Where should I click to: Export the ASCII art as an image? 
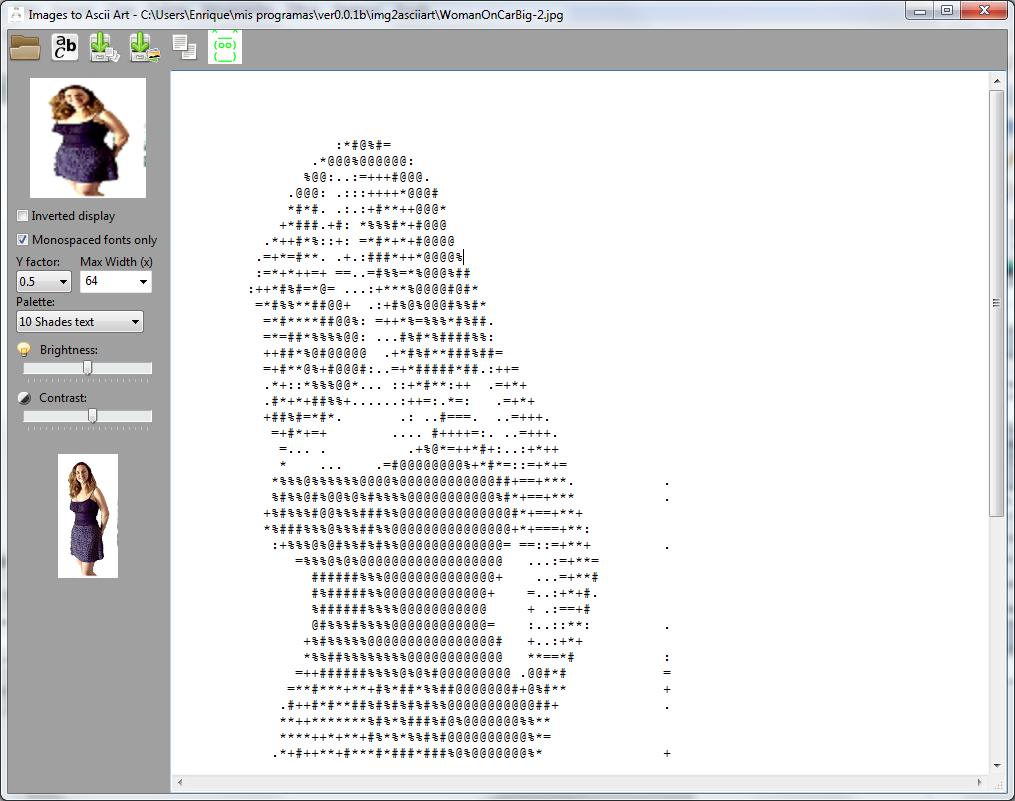(144, 47)
